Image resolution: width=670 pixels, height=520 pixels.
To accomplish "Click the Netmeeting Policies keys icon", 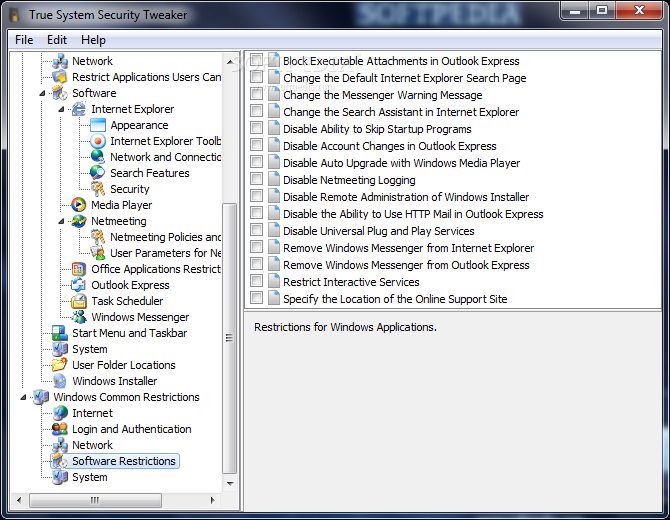I will click(x=98, y=237).
